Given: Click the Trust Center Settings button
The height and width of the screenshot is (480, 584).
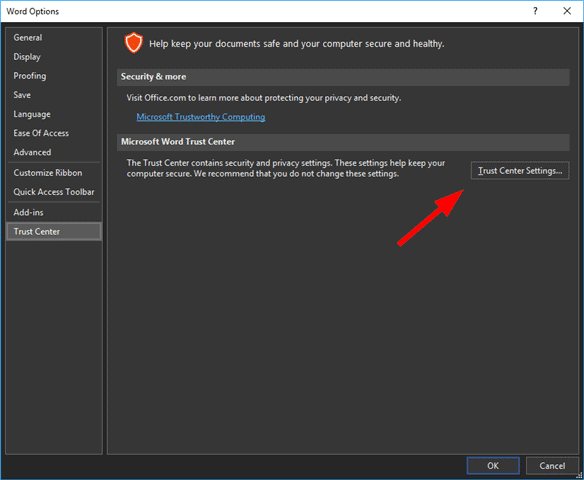Looking at the screenshot, I should click(520, 171).
